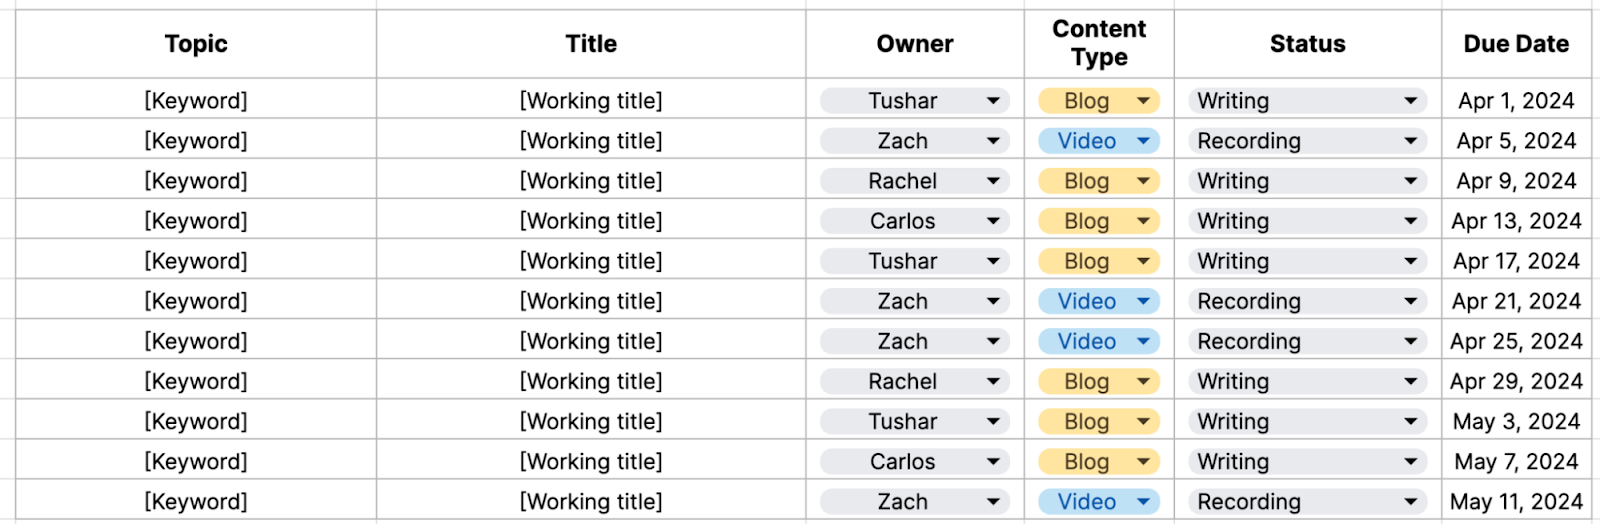
Task: Expand Status dropdown in Apr 9, 2024 row
Action: [x=1410, y=181]
